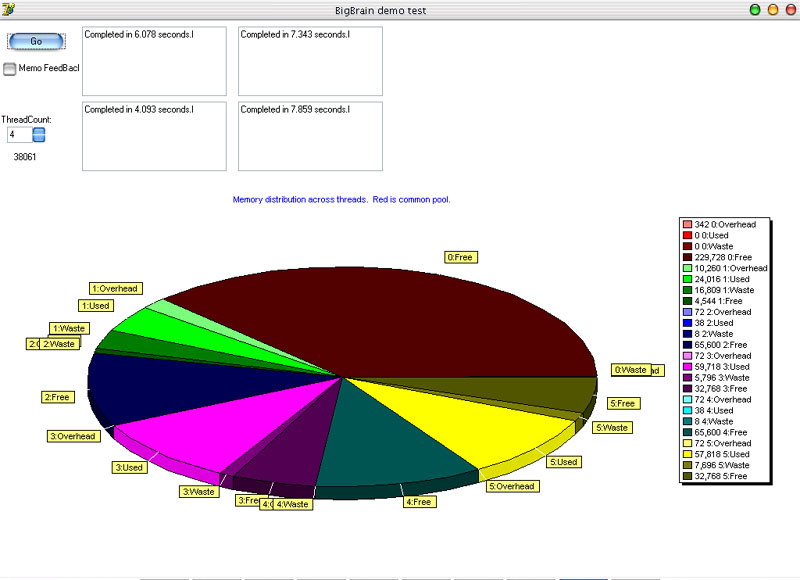
Task: Click the ThreadCount spinner arrows
Action: pyautogui.click(x=39, y=134)
